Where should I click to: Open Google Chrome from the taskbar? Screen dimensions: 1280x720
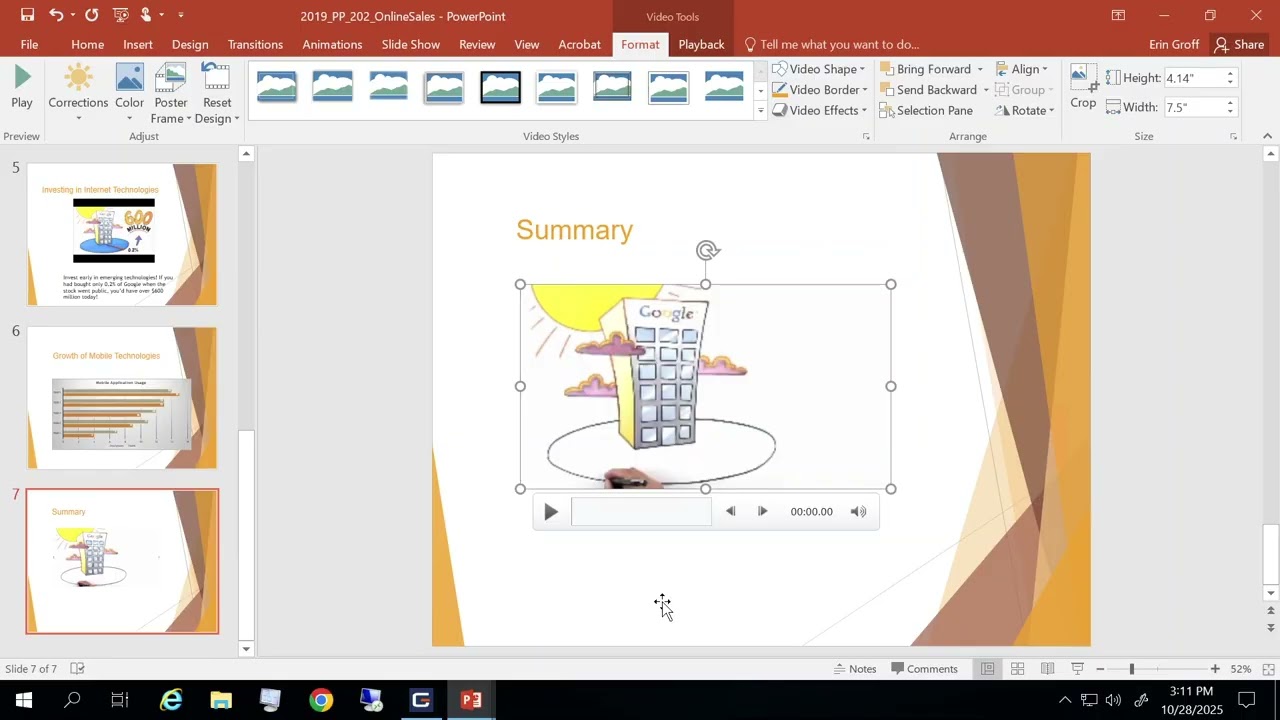(321, 700)
